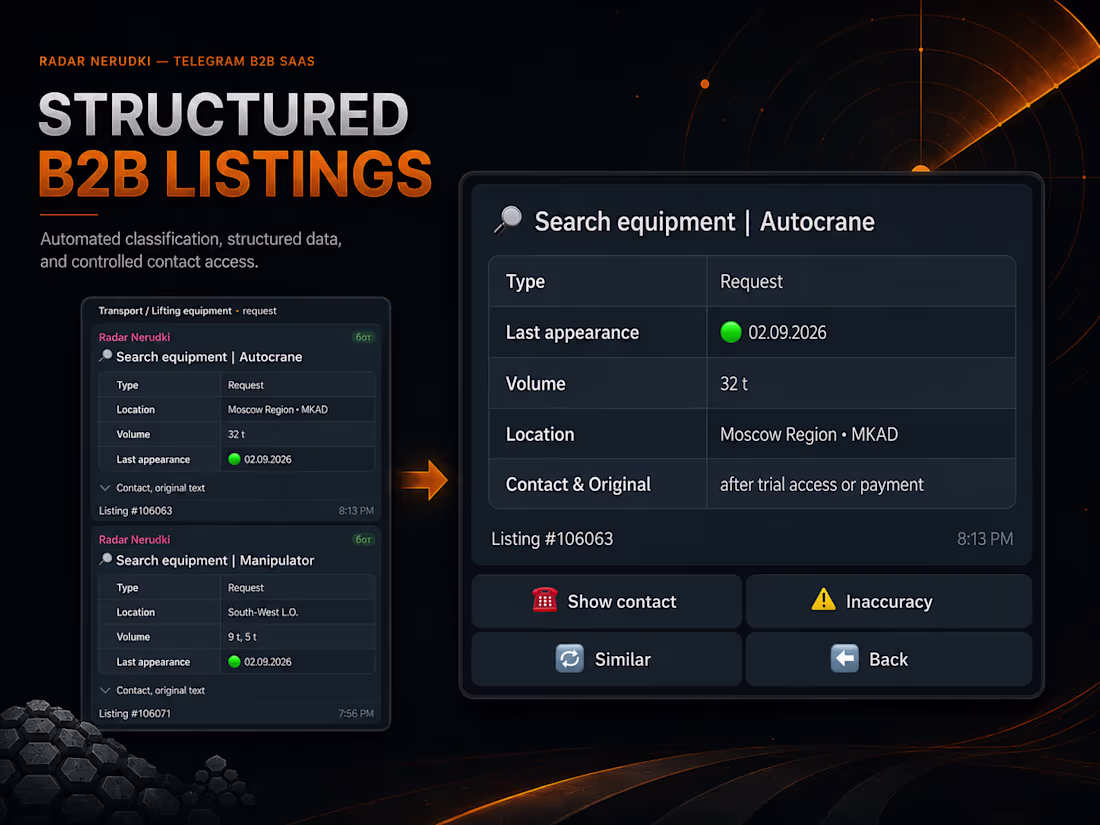The image size is (1100, 825).
Task: Click the magnifier icon beside Manipulator in list
Action: tap(106, 559)
